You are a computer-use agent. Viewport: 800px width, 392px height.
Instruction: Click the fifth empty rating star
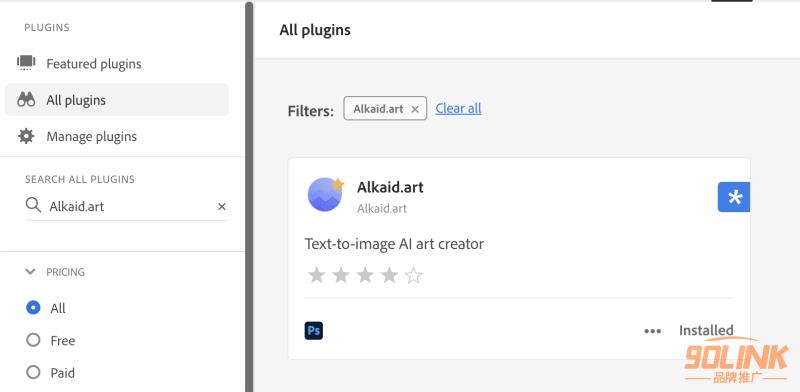point(414,276)
